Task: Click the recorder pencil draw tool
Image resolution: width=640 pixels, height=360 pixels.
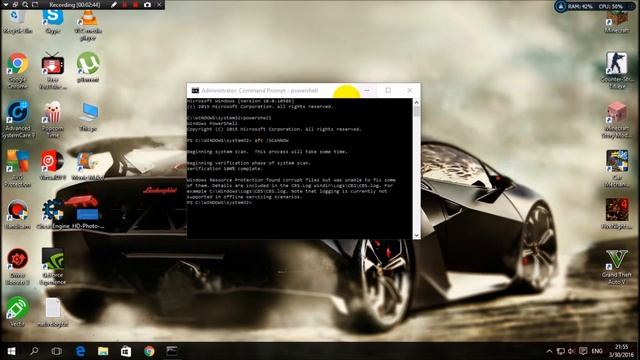Action: click(x=114, y=5)
